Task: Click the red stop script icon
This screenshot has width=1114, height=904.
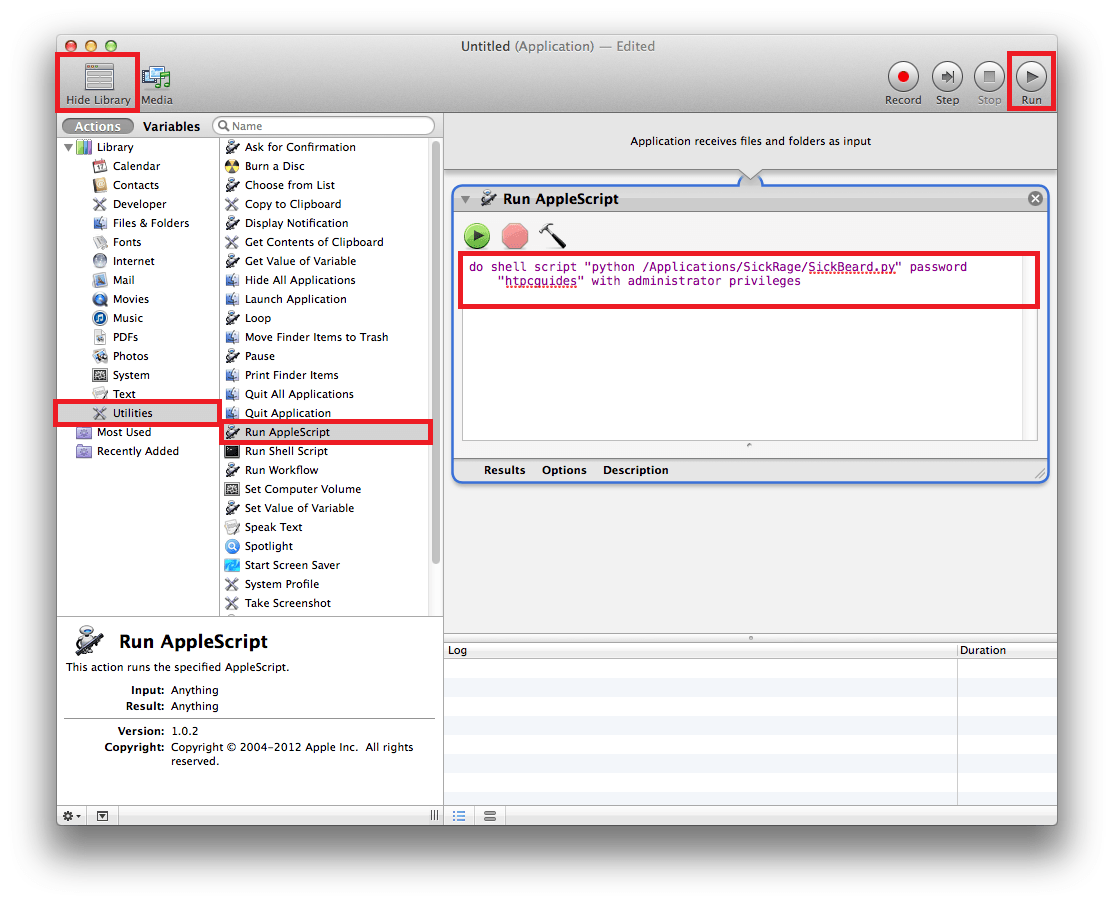Action: (514, 236)
